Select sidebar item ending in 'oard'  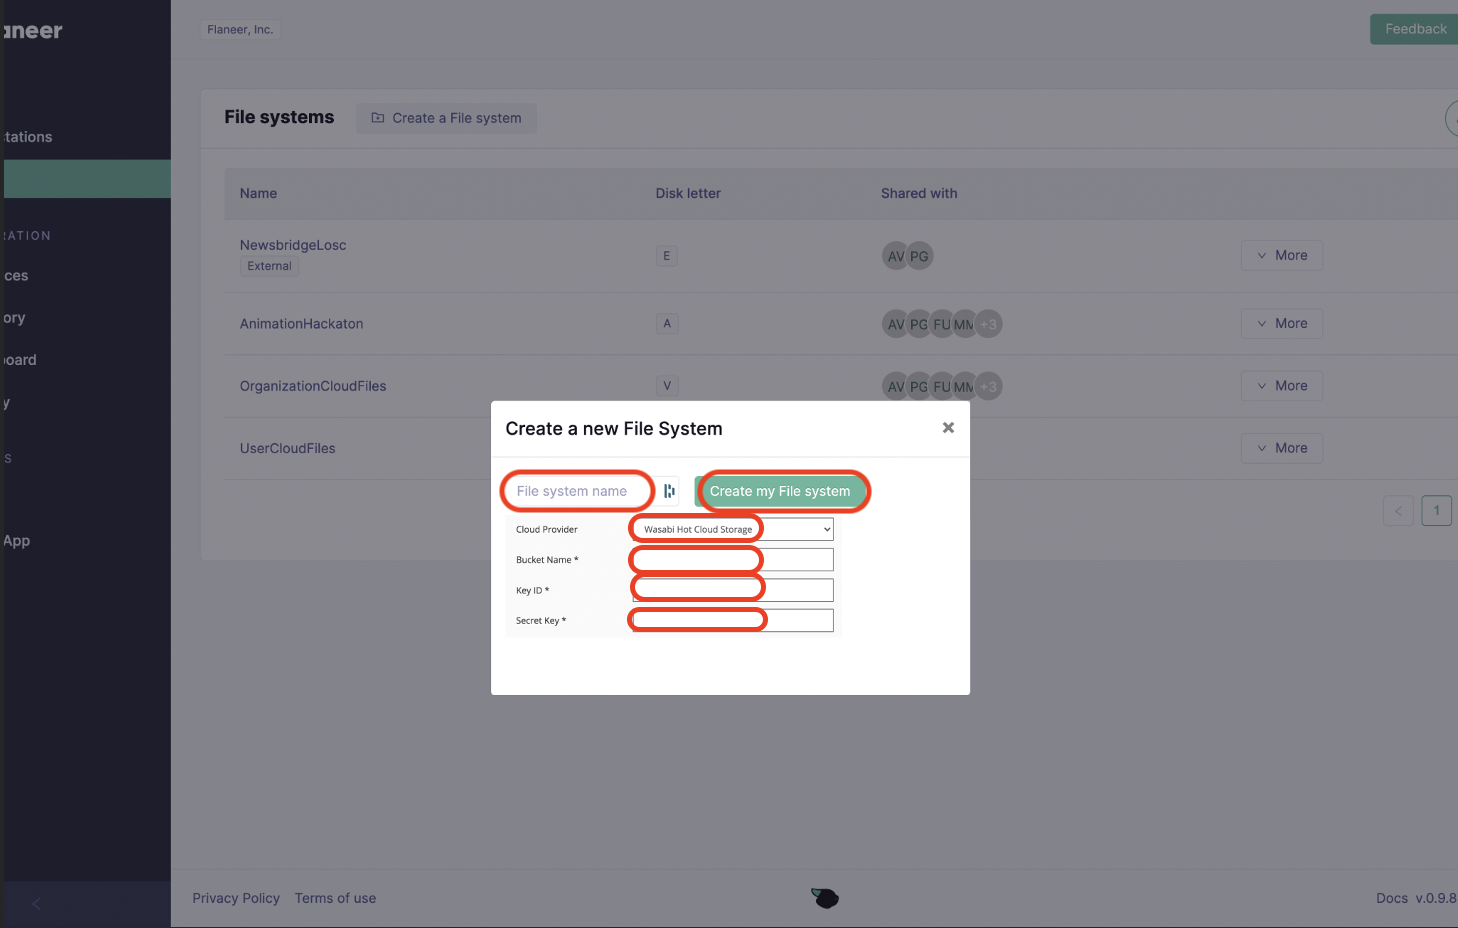click(20, 360)
